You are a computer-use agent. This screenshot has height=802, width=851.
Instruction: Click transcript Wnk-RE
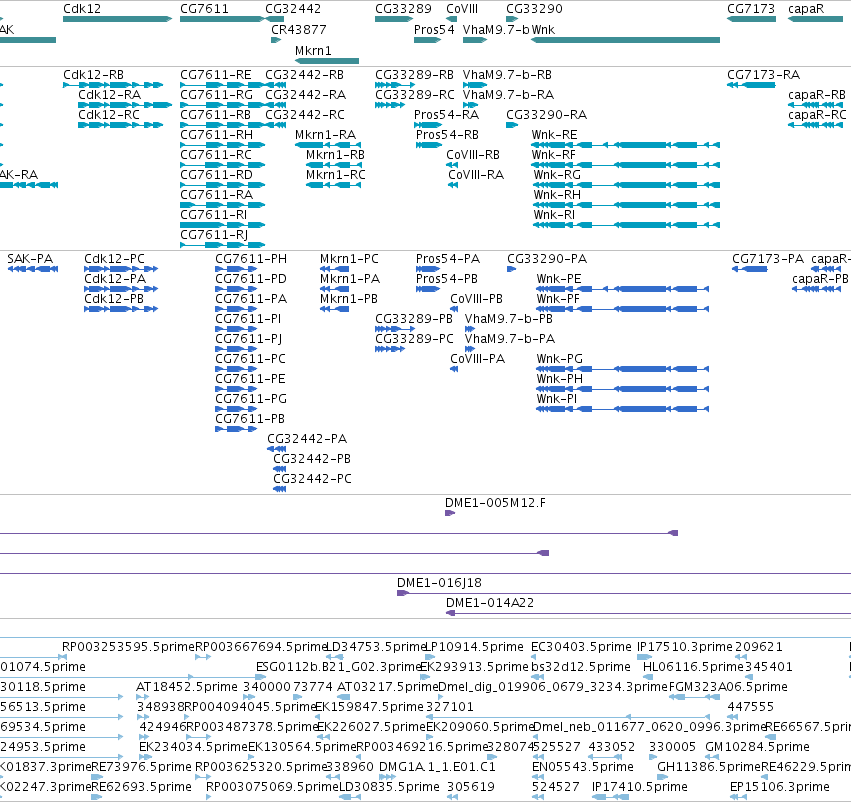click(554, 135)
